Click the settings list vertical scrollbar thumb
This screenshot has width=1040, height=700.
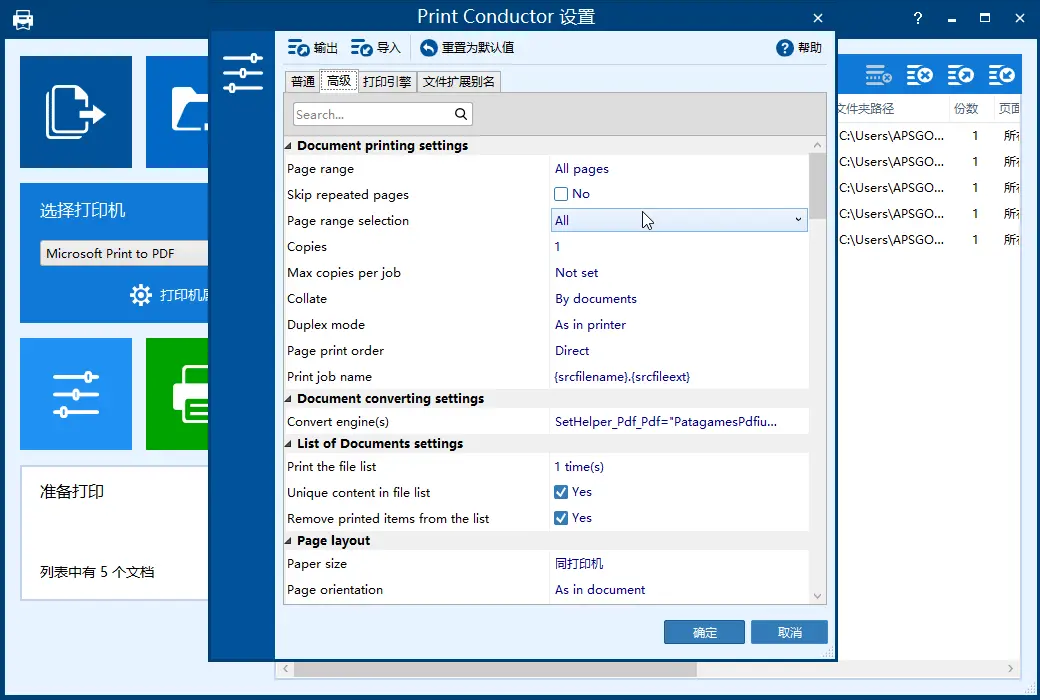tap(817, 186)
